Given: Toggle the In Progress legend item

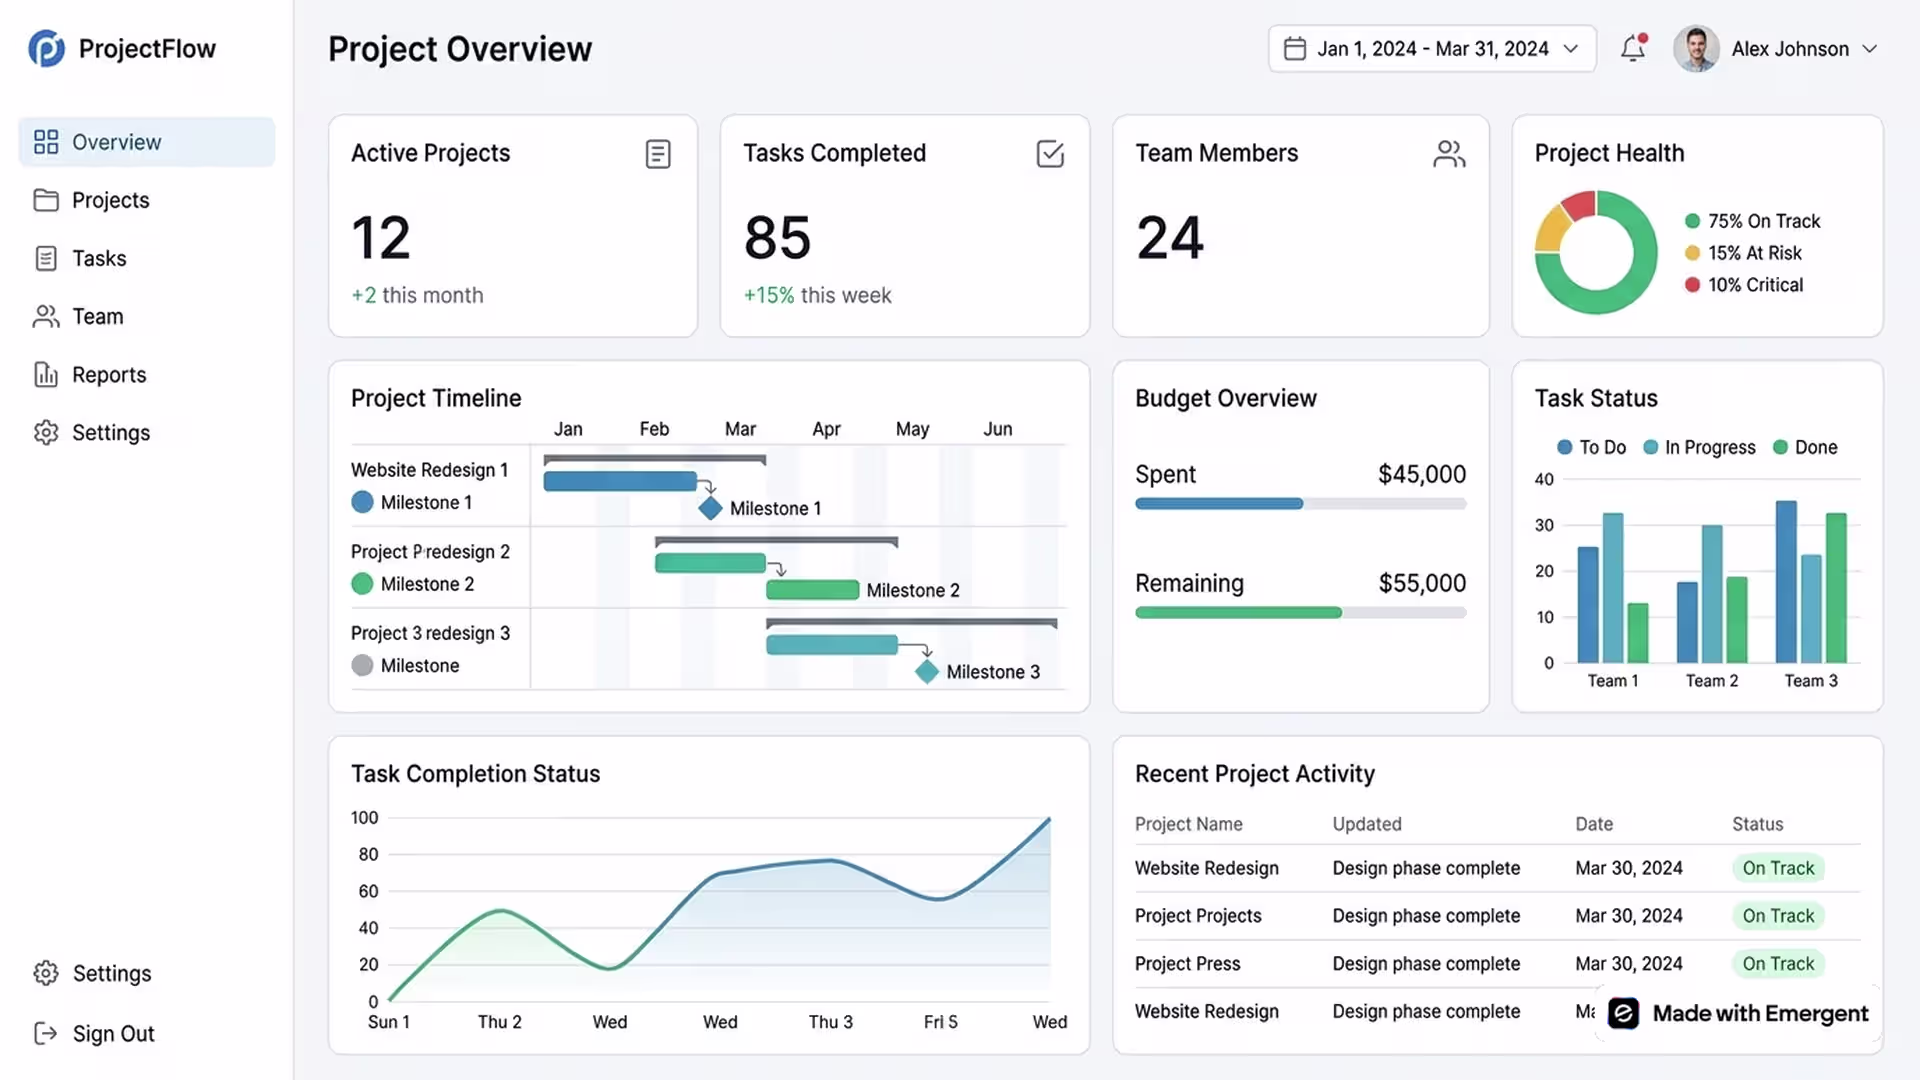Looking at the screenshot, I should [1700, 447].
